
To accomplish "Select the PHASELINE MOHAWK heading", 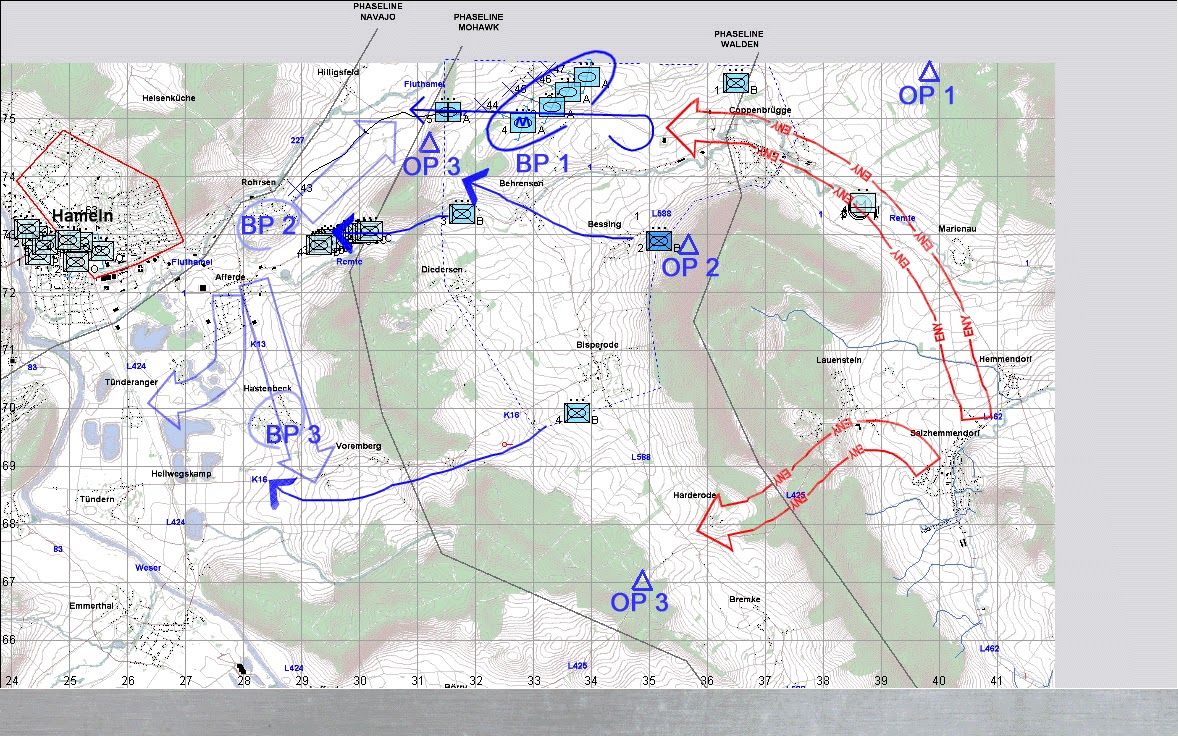I will click(x=479, y=22).
